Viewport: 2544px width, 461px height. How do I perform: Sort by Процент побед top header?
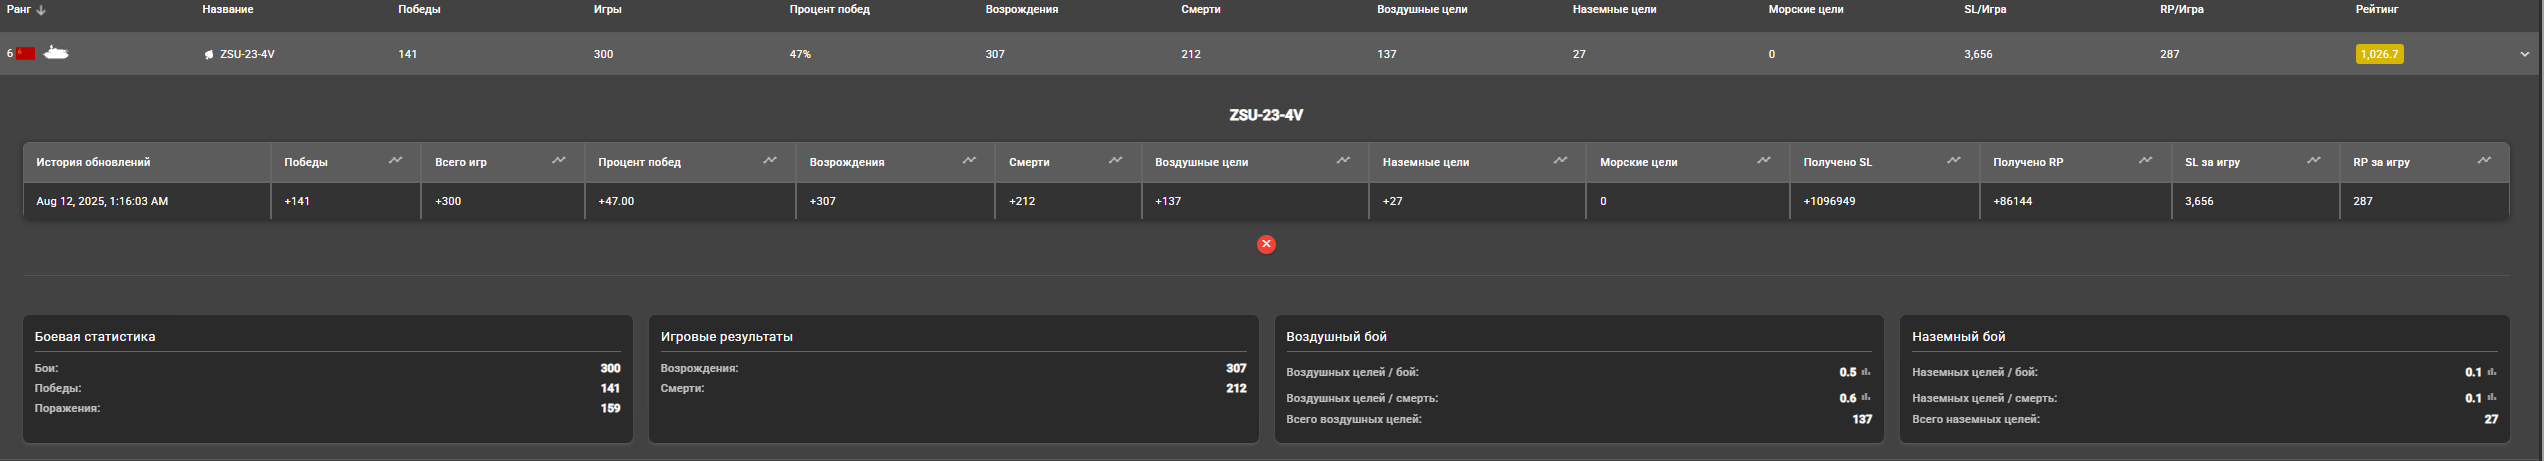829,9
